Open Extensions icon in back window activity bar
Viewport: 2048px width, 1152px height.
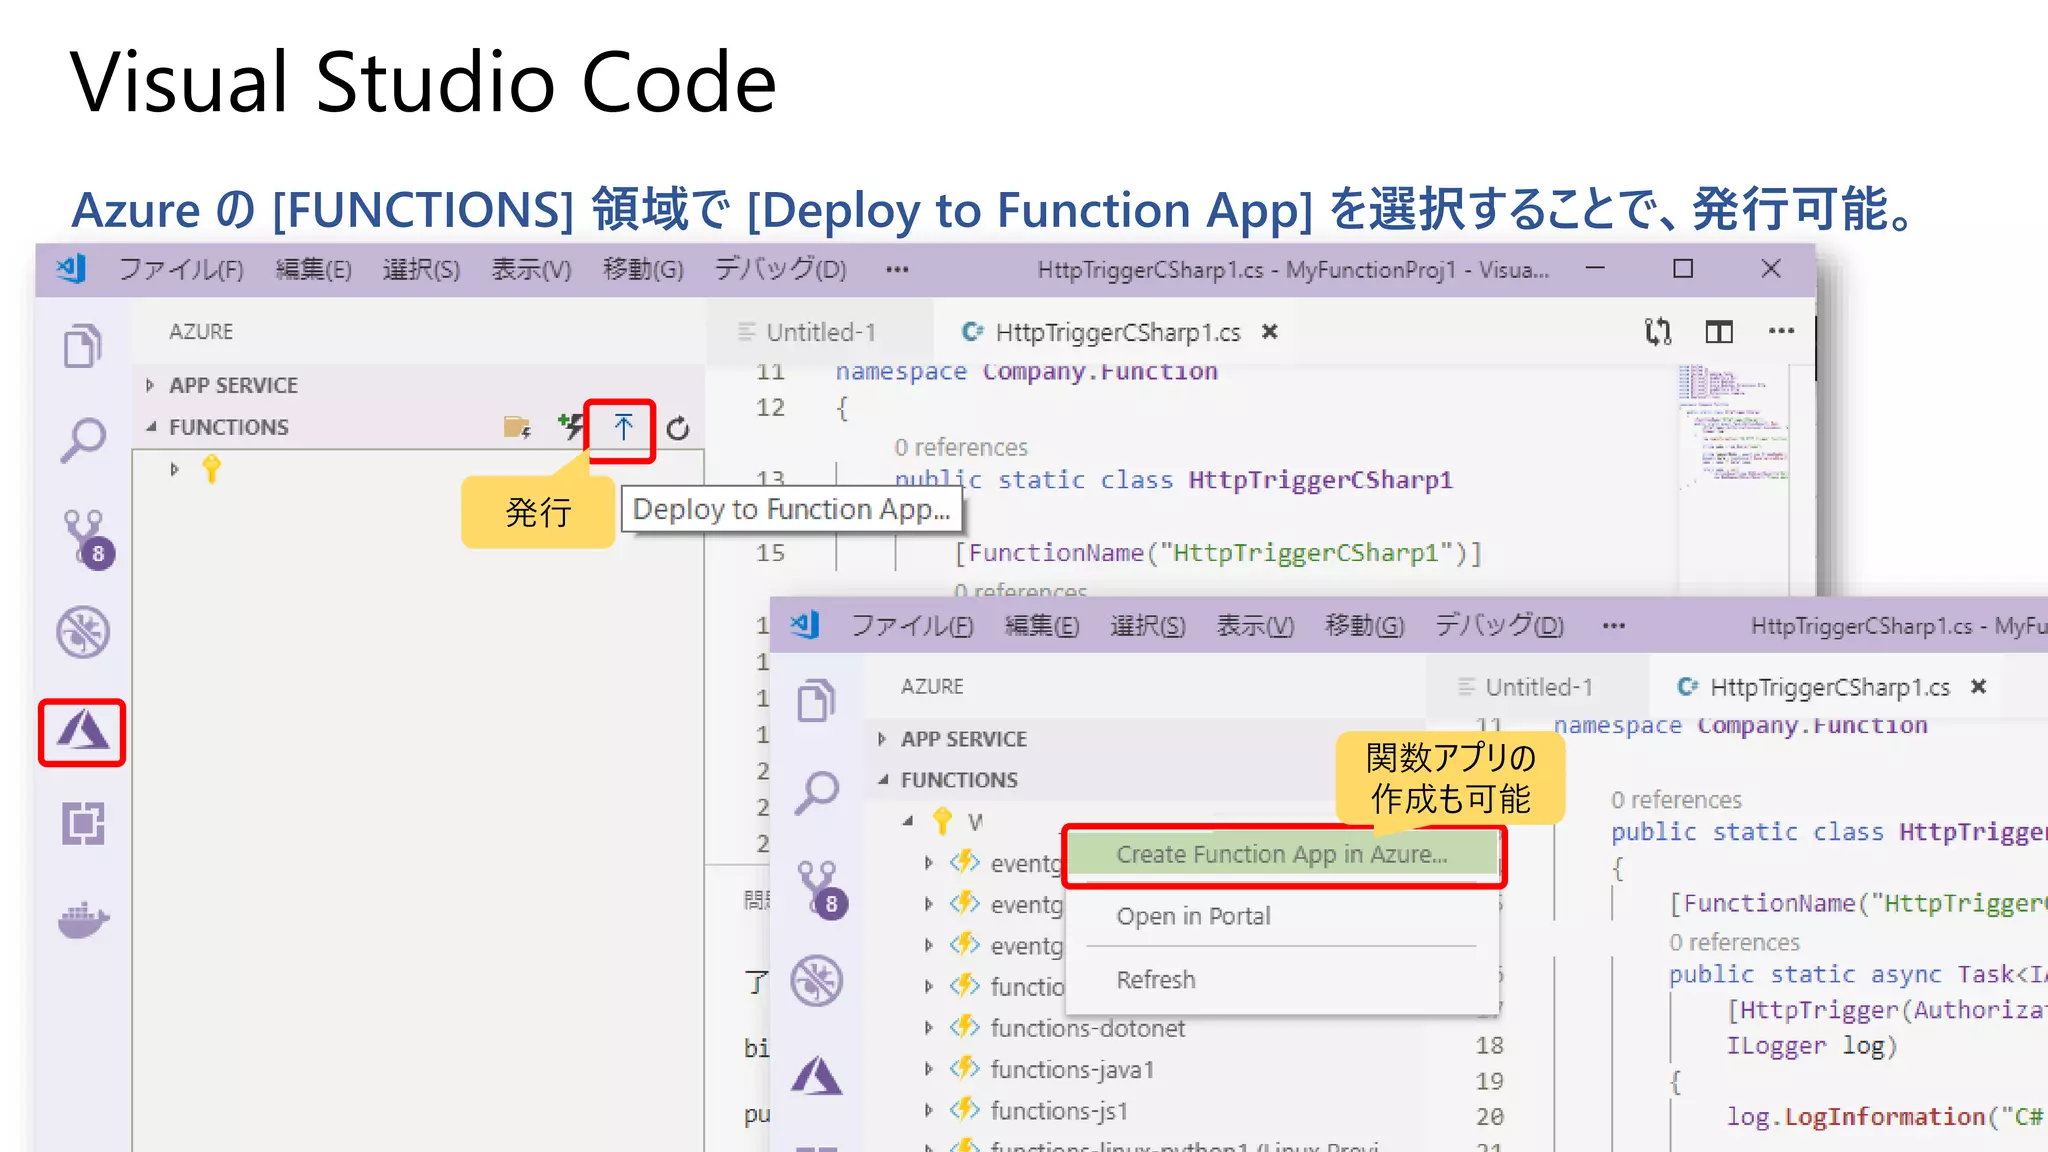point(83,824)
